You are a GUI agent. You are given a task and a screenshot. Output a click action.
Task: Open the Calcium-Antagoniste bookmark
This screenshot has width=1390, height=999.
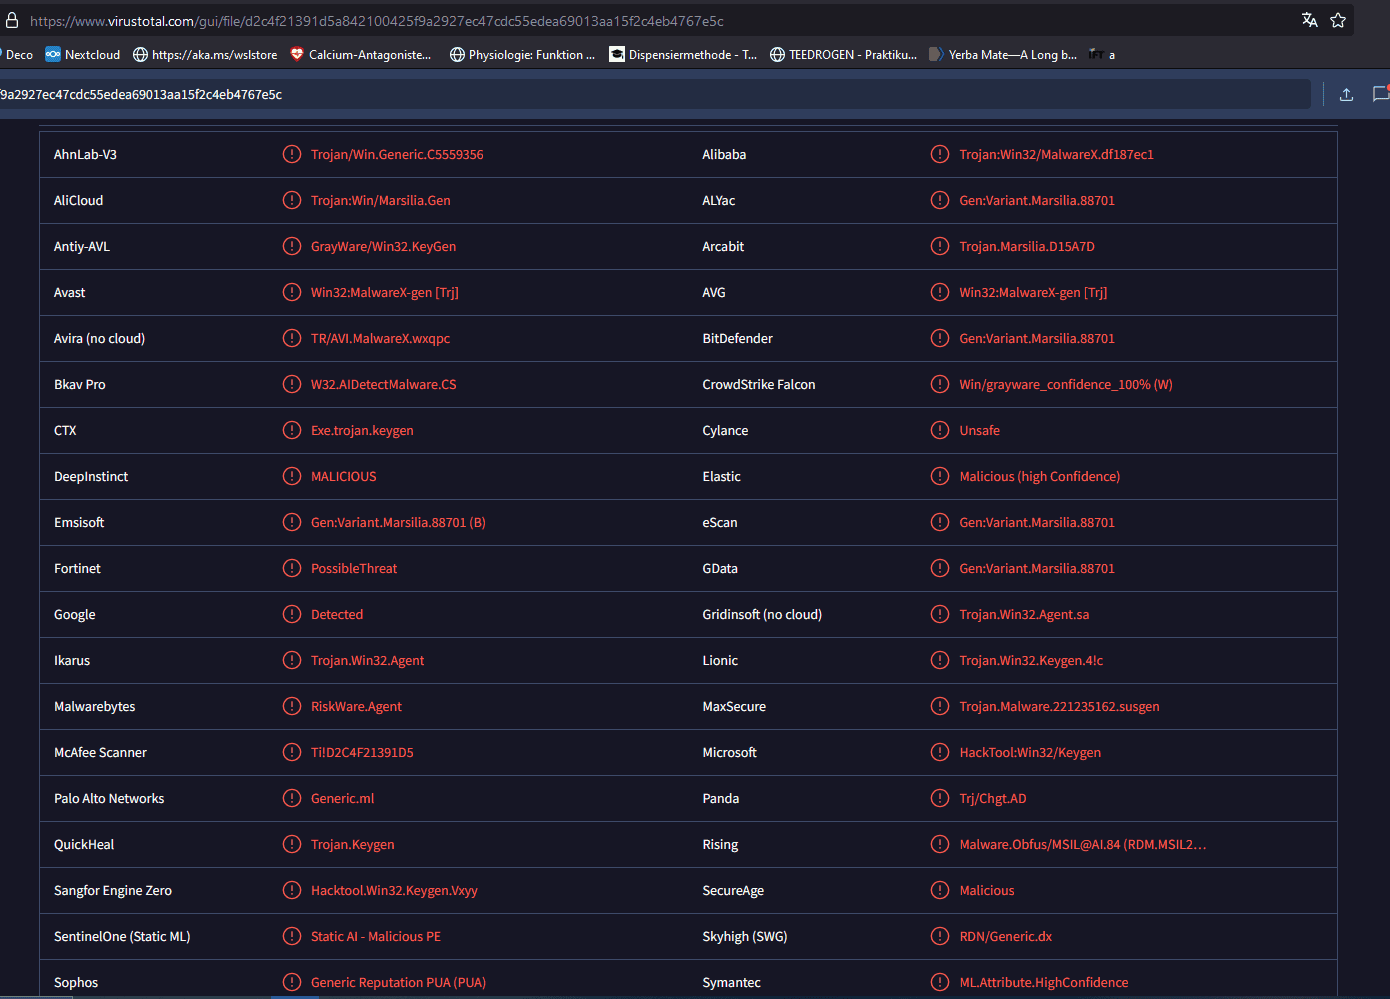(x=361, y=55)
